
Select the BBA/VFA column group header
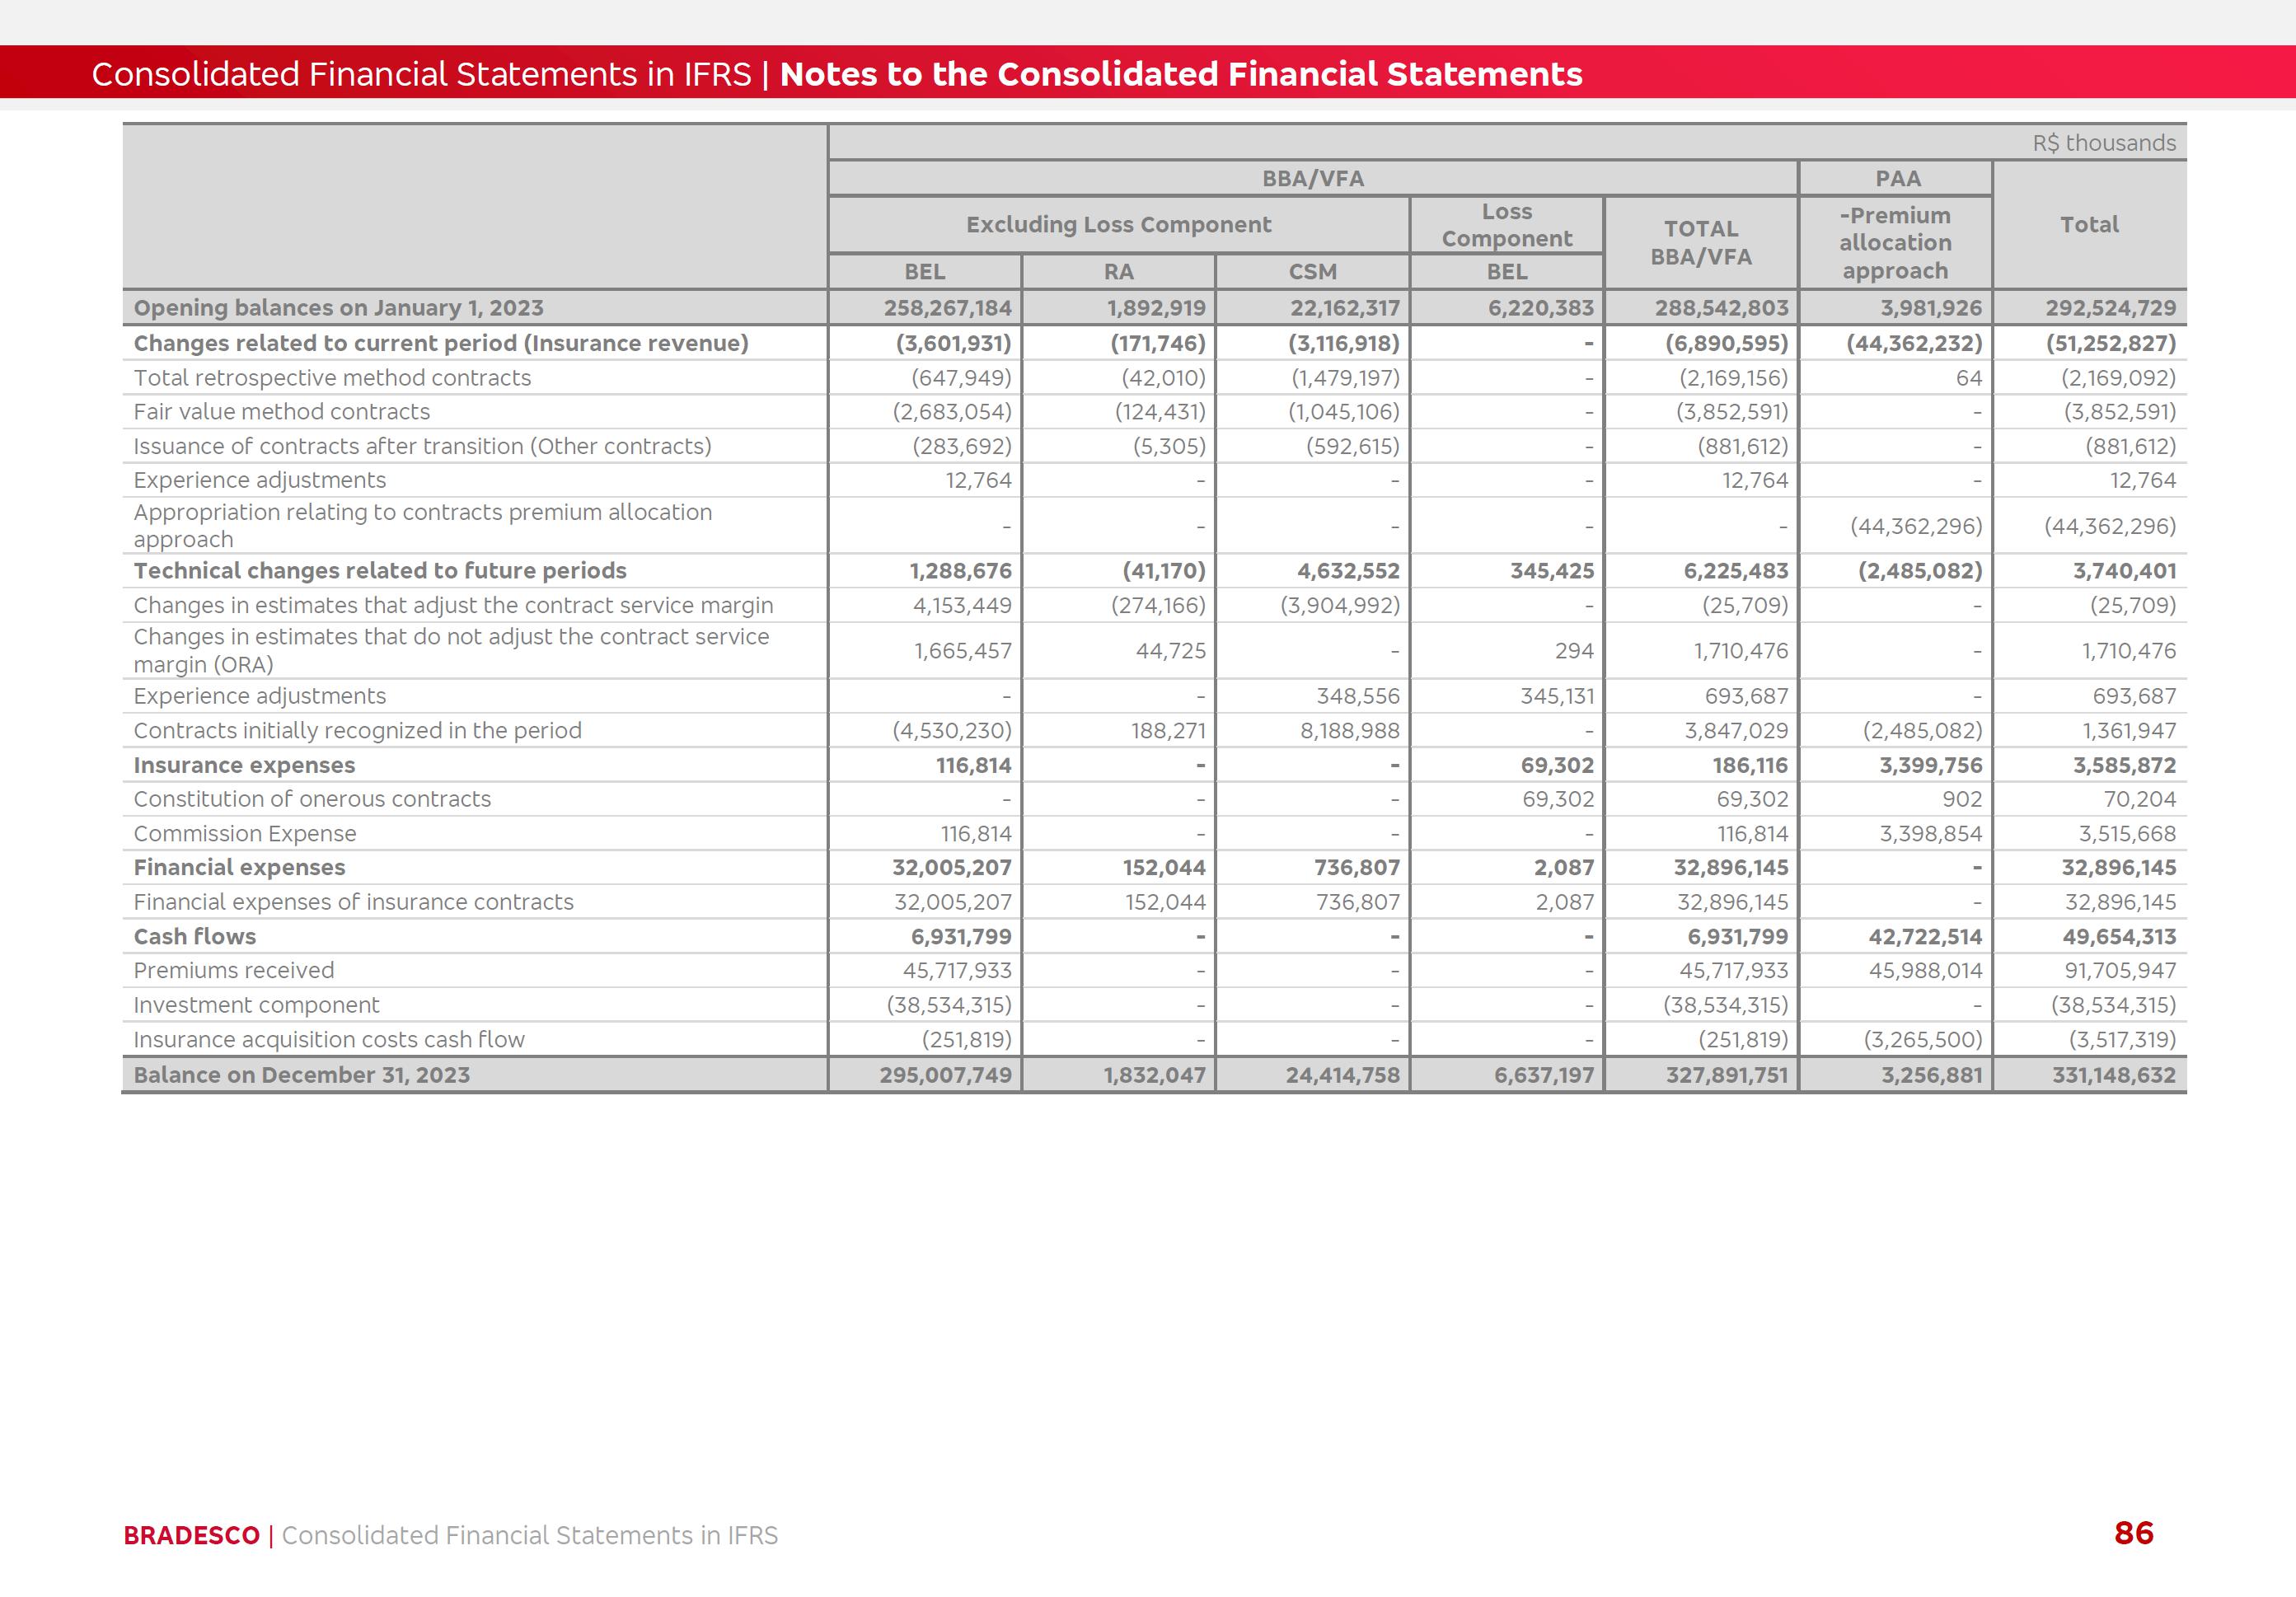click(1312, 178)
